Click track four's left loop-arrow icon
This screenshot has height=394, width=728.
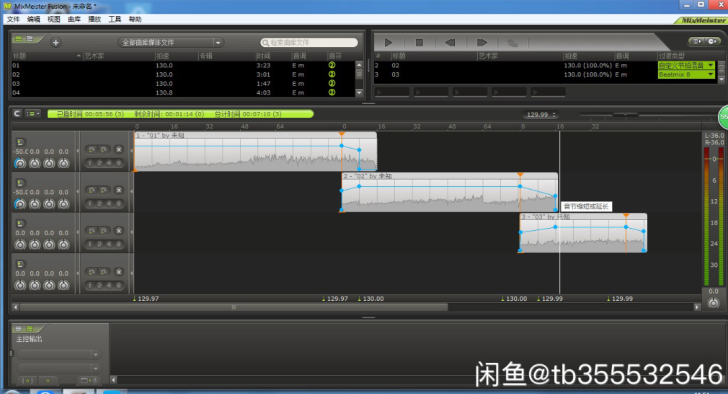click(92, 271)
